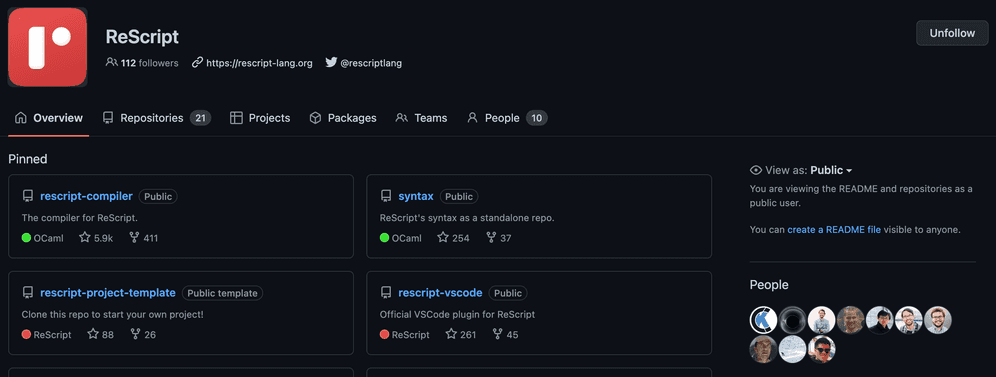
Task: Open rescript-vscode stargazers showing 261
Action: click(461, 334)
